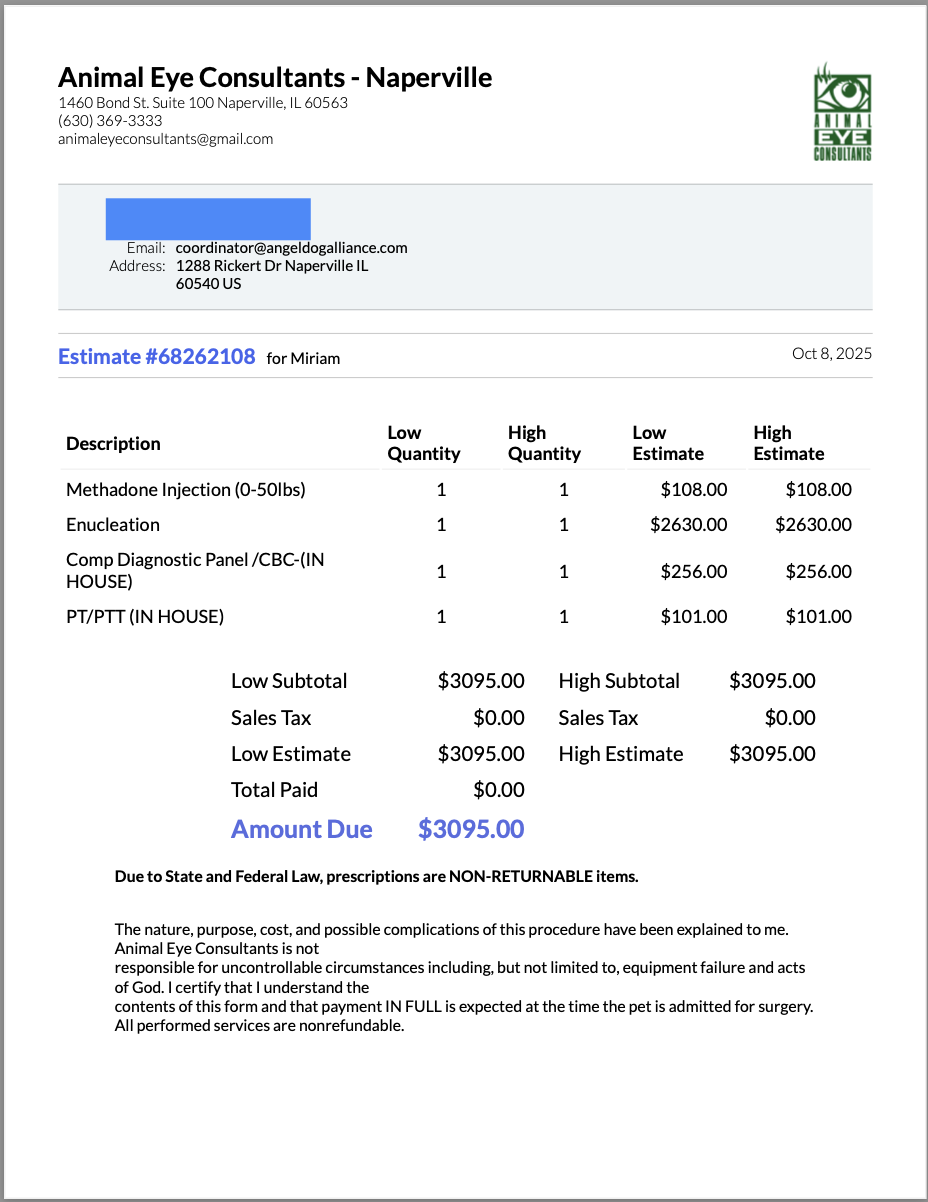
Task: Click the Total Paid label
Action: tap(274, 790)
